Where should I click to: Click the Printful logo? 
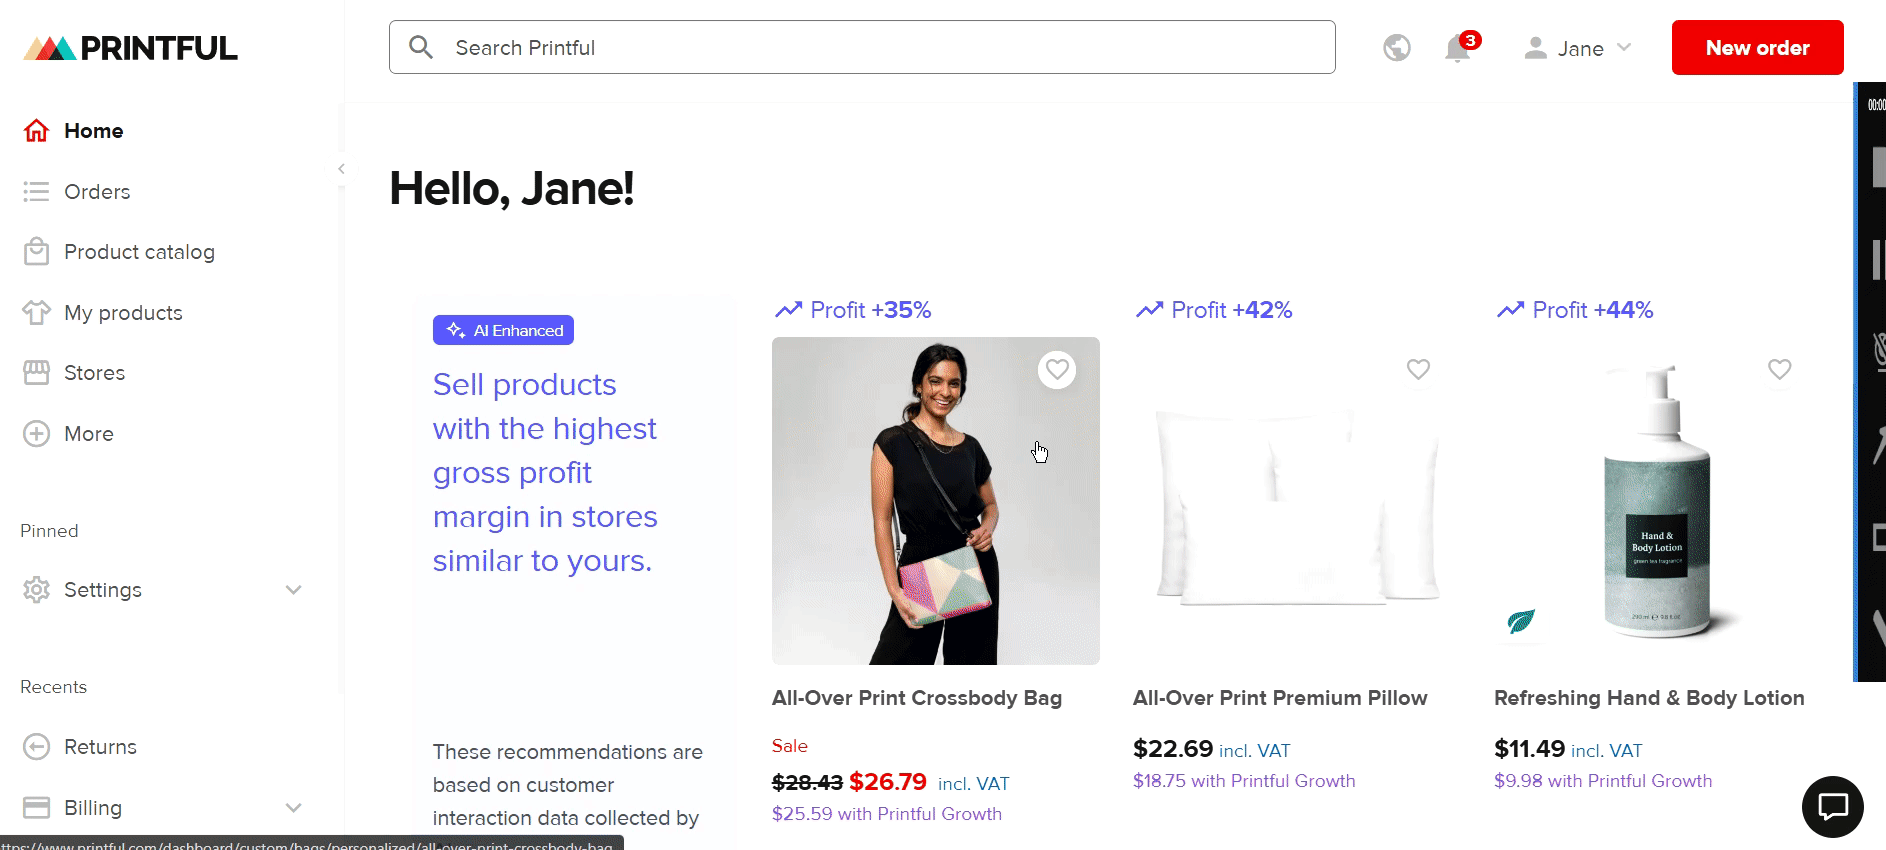coord(130,47)
